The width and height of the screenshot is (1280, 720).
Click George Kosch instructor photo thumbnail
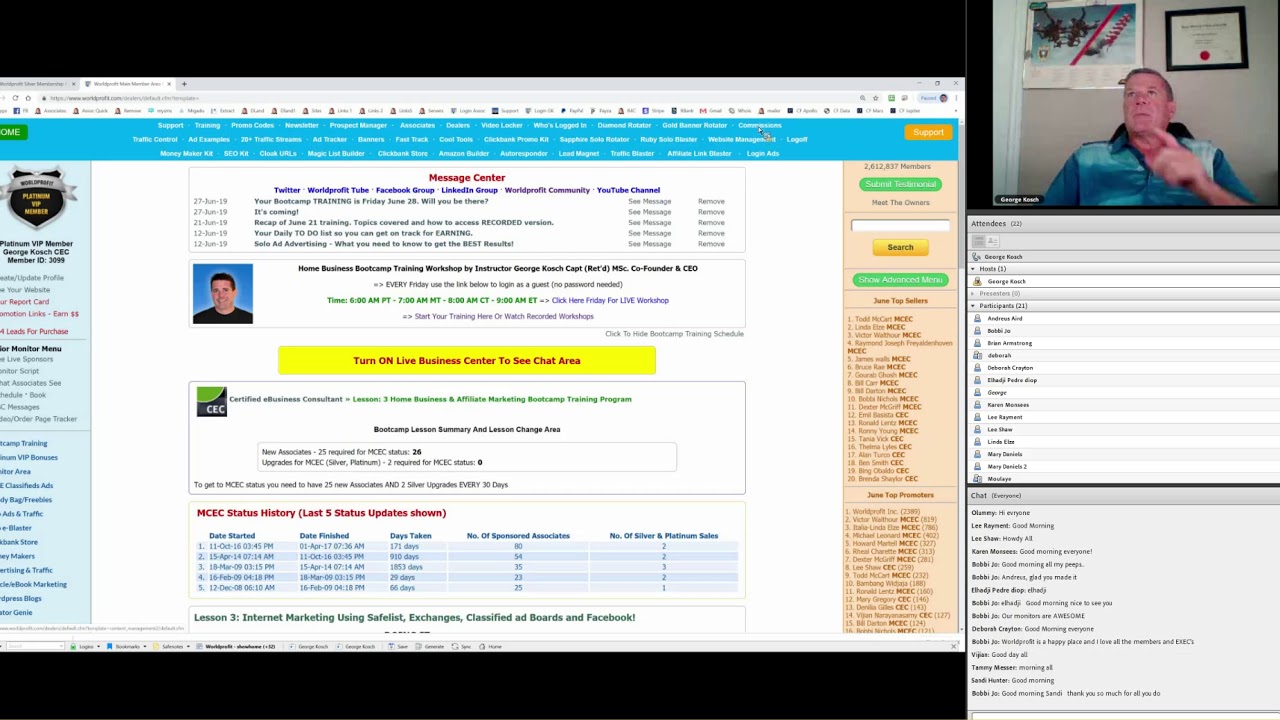223,294
